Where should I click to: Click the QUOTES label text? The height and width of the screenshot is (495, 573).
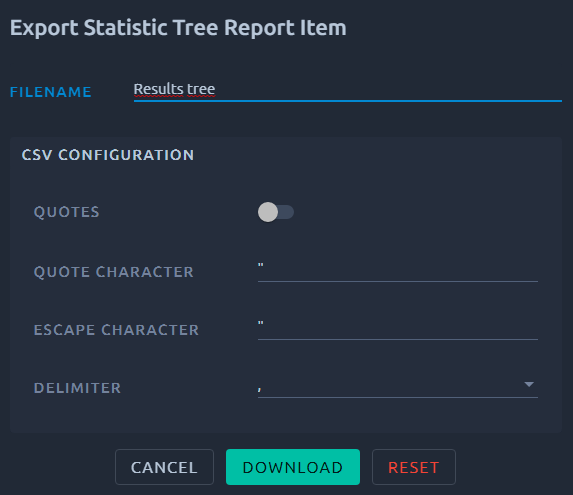tap(67, 212)
